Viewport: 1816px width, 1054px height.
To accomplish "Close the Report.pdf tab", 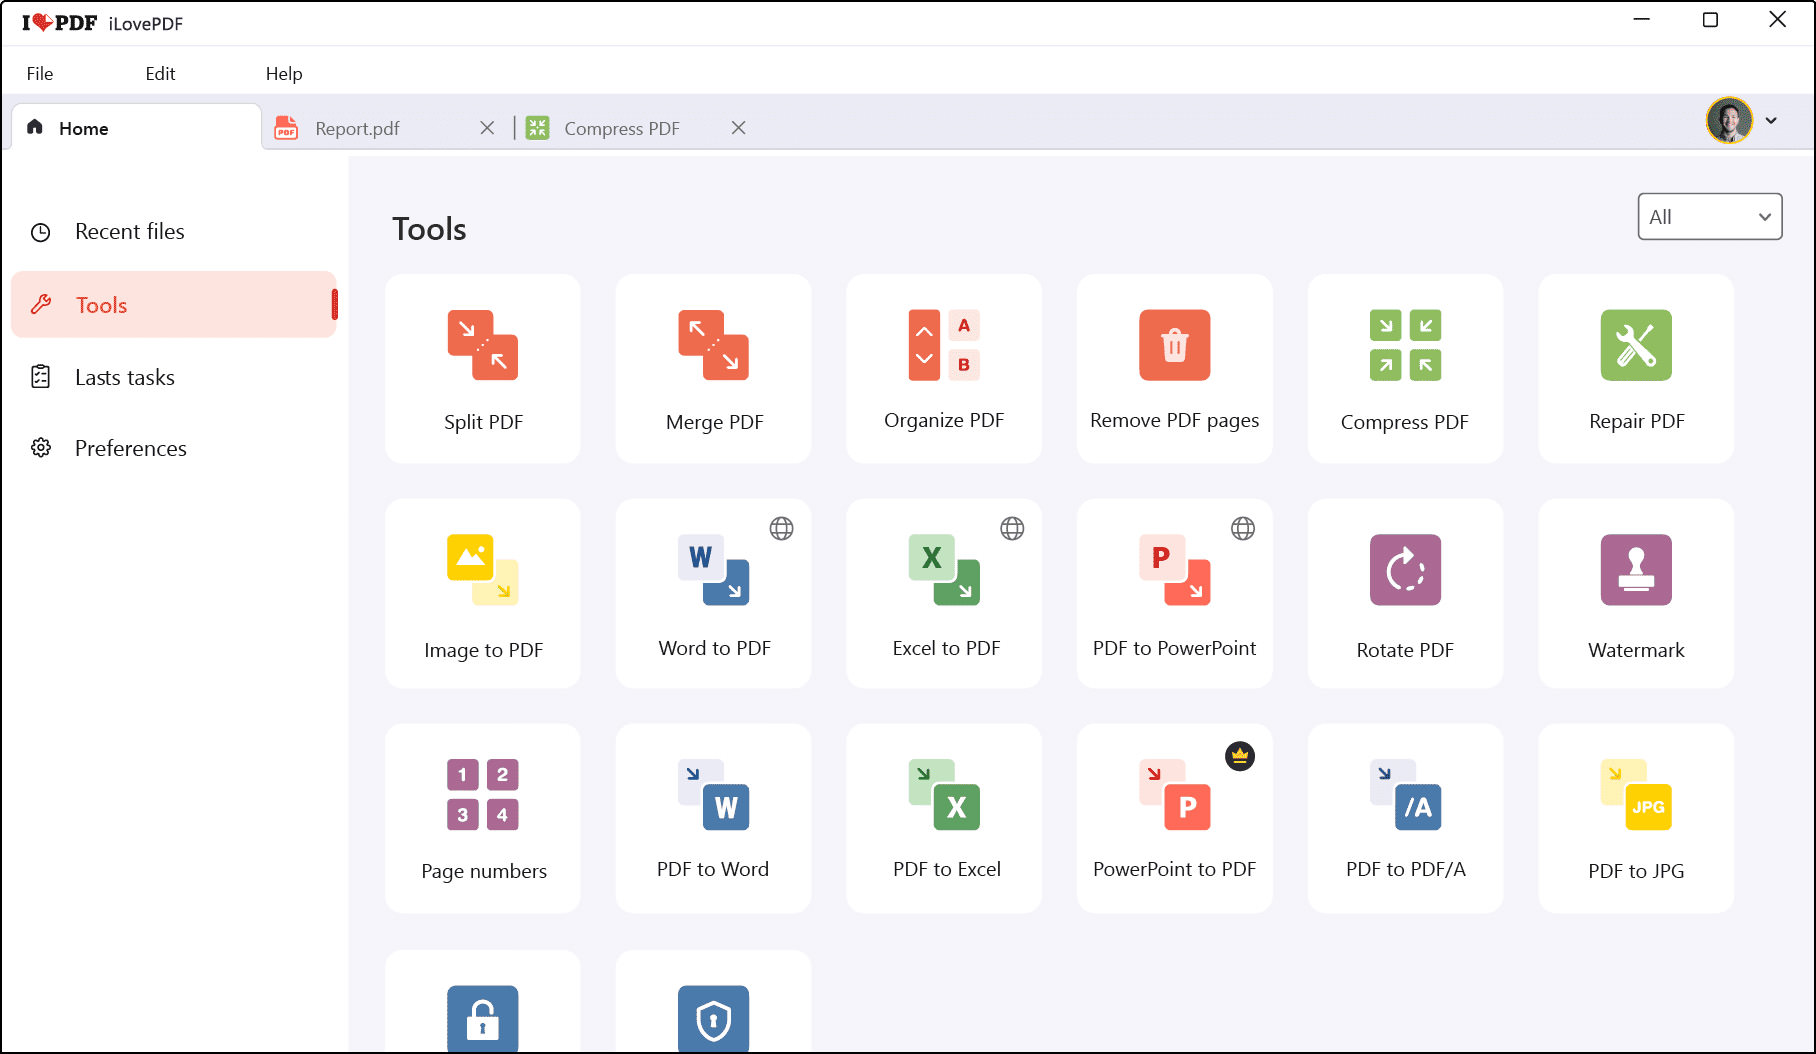I will [x=487, y=128].
